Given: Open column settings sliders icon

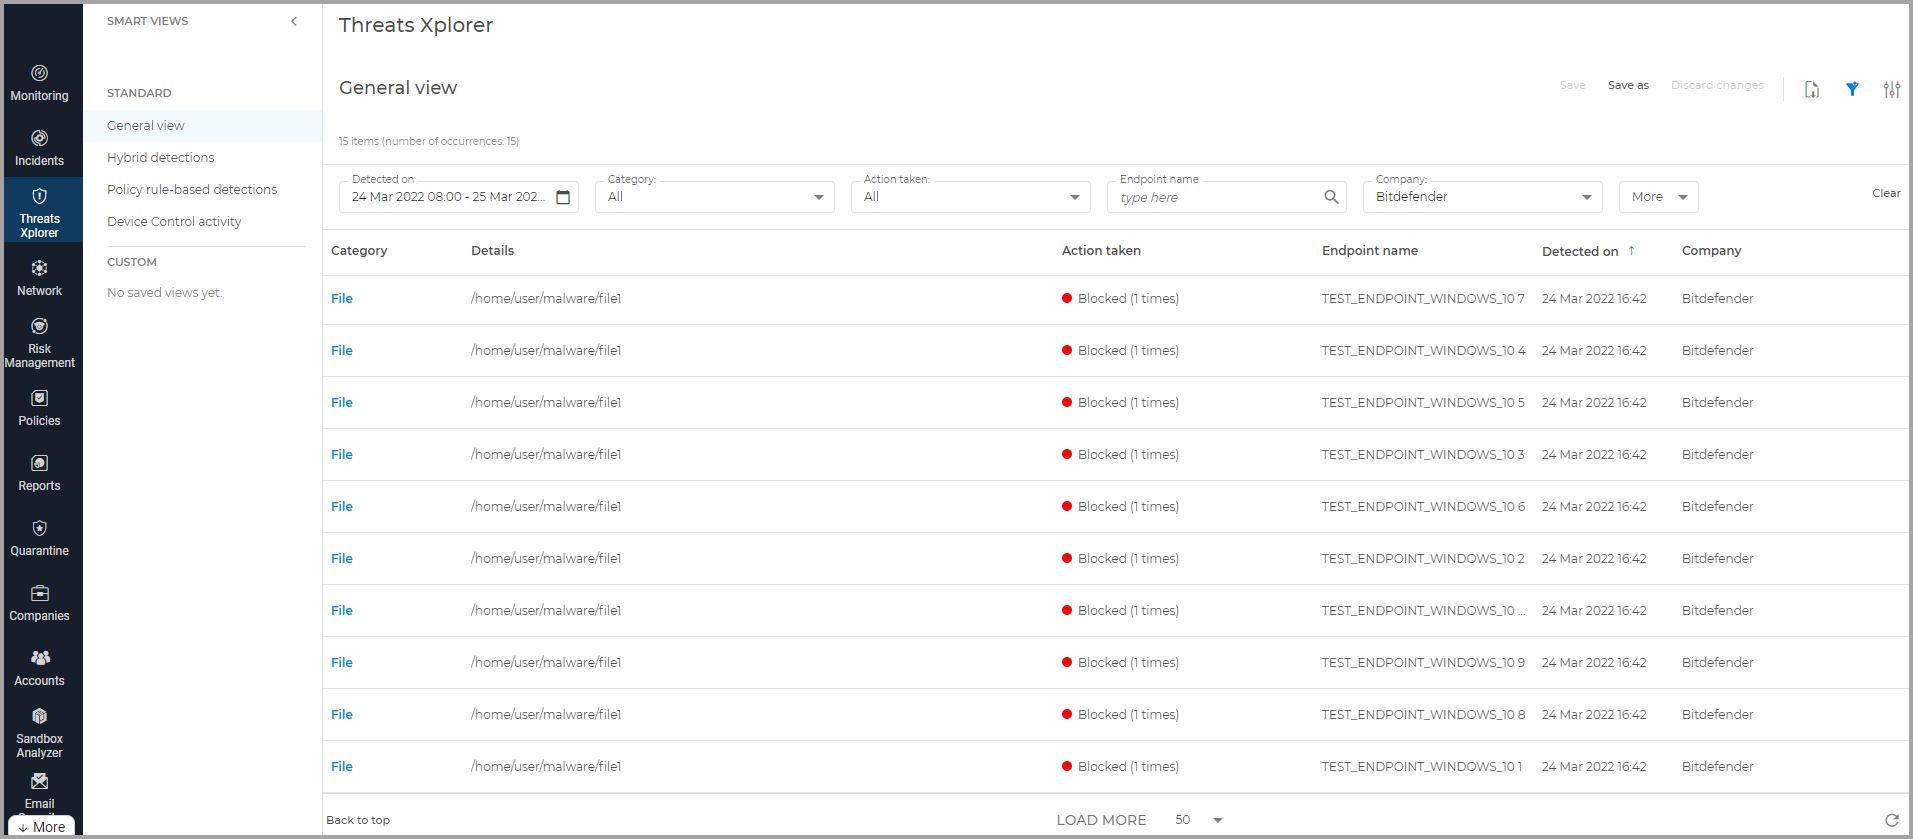Looking at the screenshot, I should click(1891, 90).
